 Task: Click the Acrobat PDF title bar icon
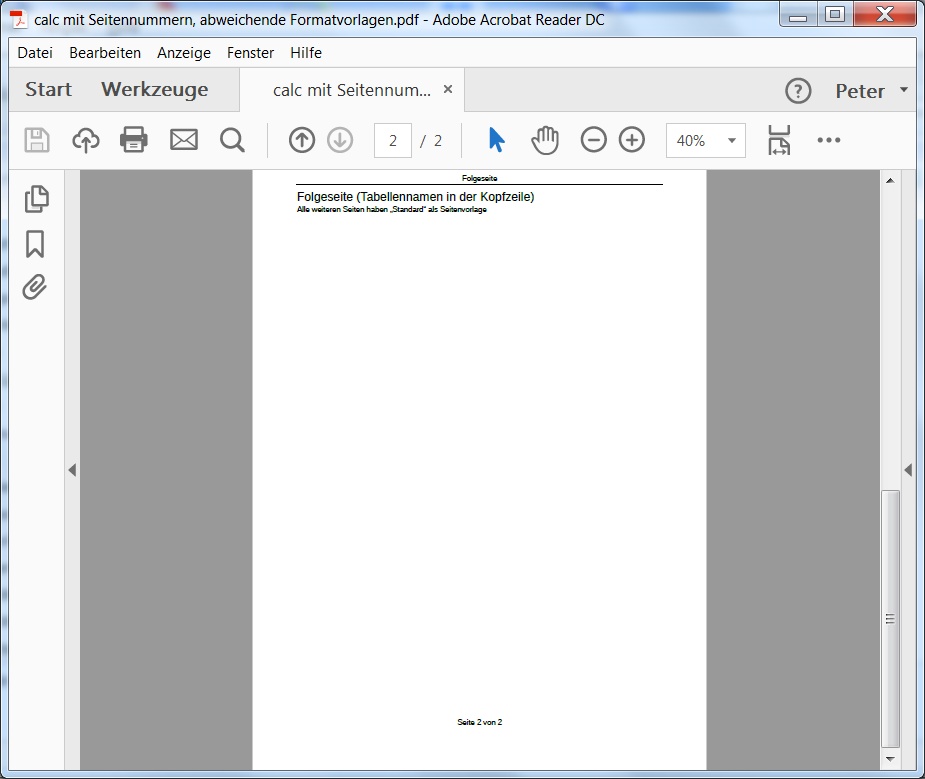tap(19, 19)
